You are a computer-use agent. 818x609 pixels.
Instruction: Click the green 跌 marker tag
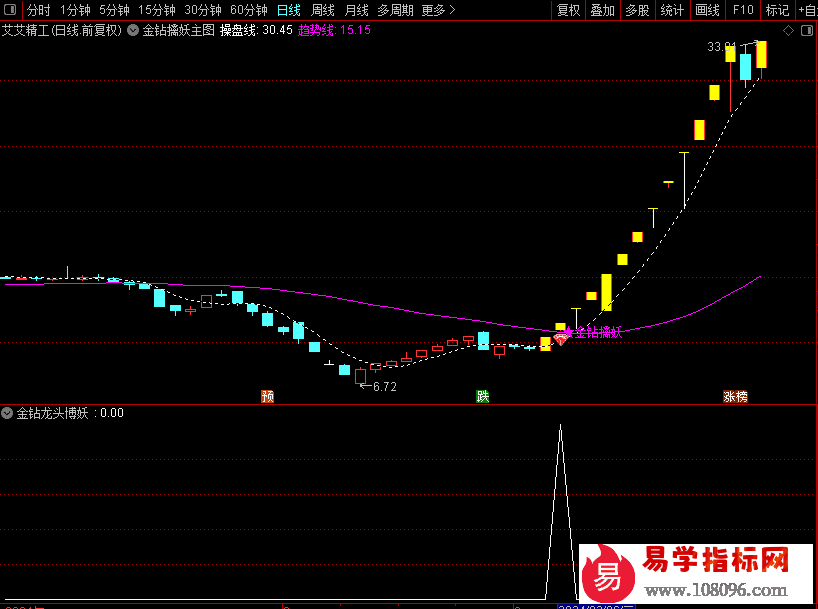pyautogui.click(x=483, y=396)
